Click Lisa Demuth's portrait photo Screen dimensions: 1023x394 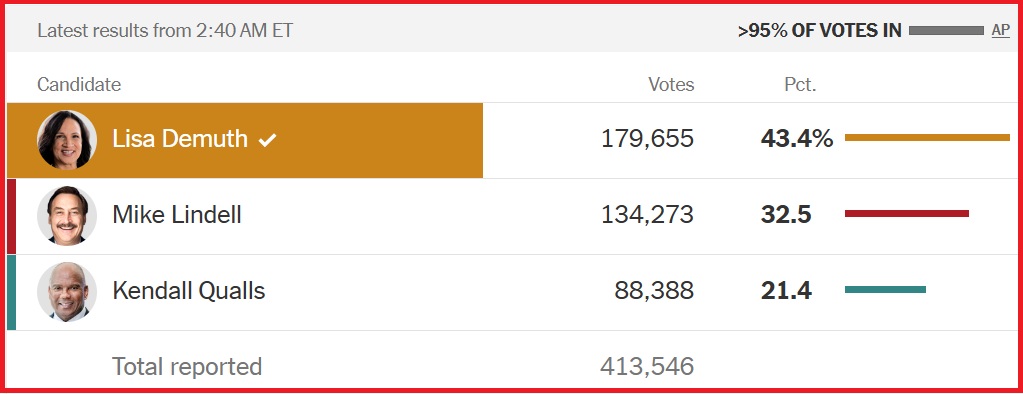click(67, 140)
